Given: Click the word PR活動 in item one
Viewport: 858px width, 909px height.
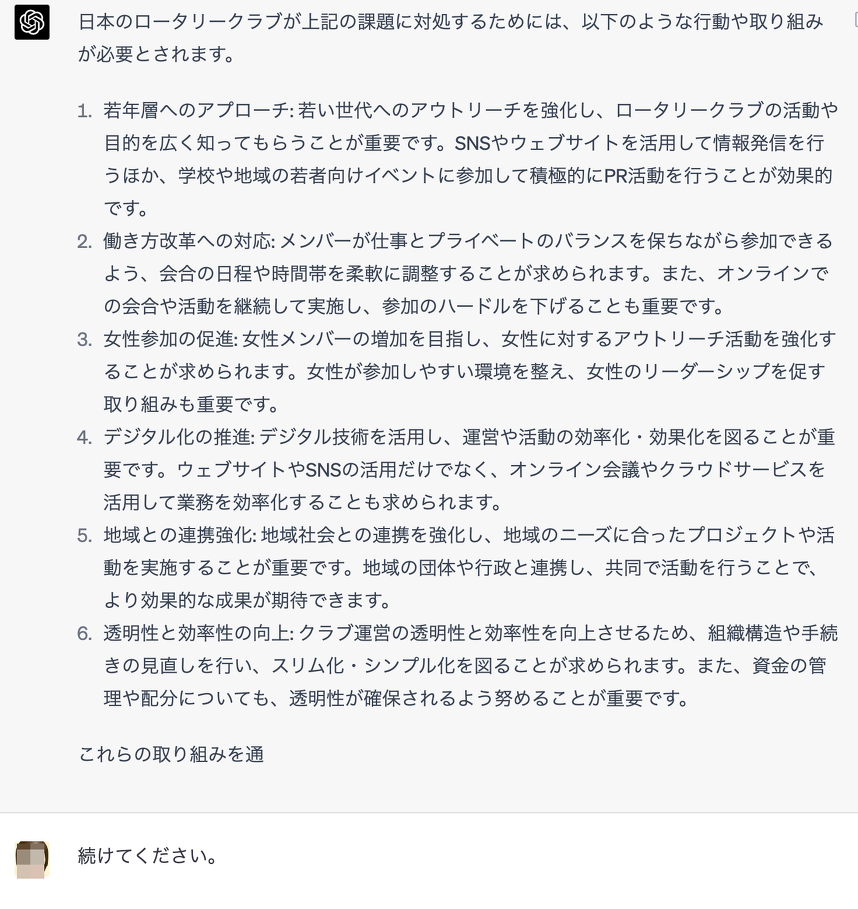Looking at the screenshot, I should [640, 176].
